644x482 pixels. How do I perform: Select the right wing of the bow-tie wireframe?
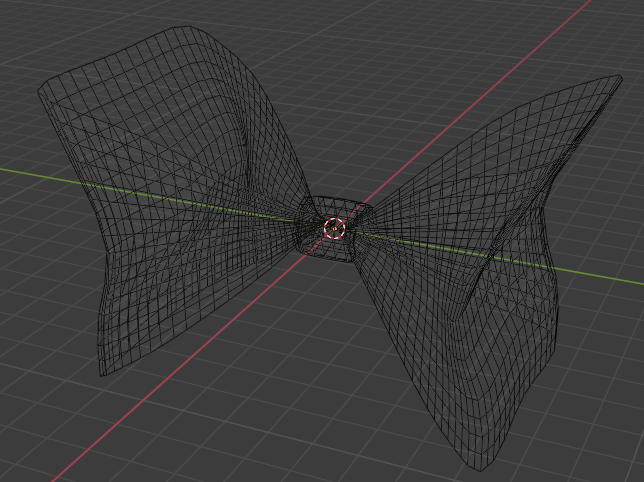point(489,271)
